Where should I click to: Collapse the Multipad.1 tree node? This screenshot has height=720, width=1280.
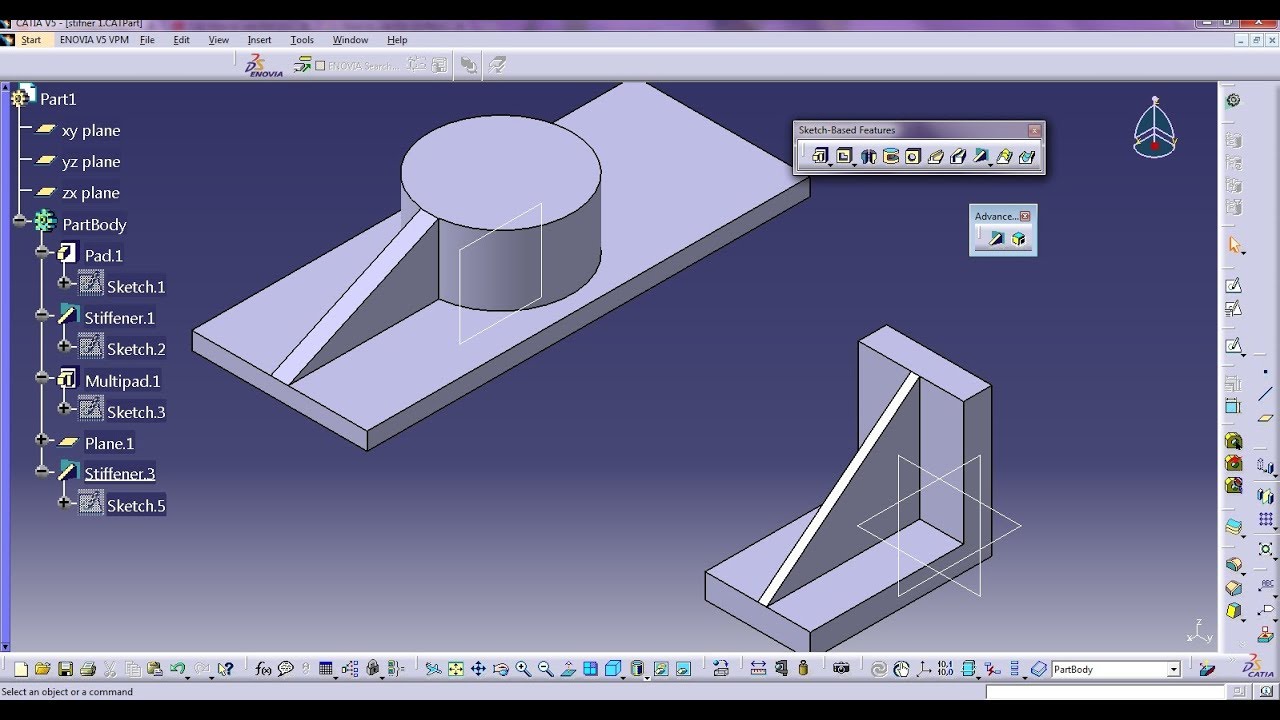pos(42,377)
